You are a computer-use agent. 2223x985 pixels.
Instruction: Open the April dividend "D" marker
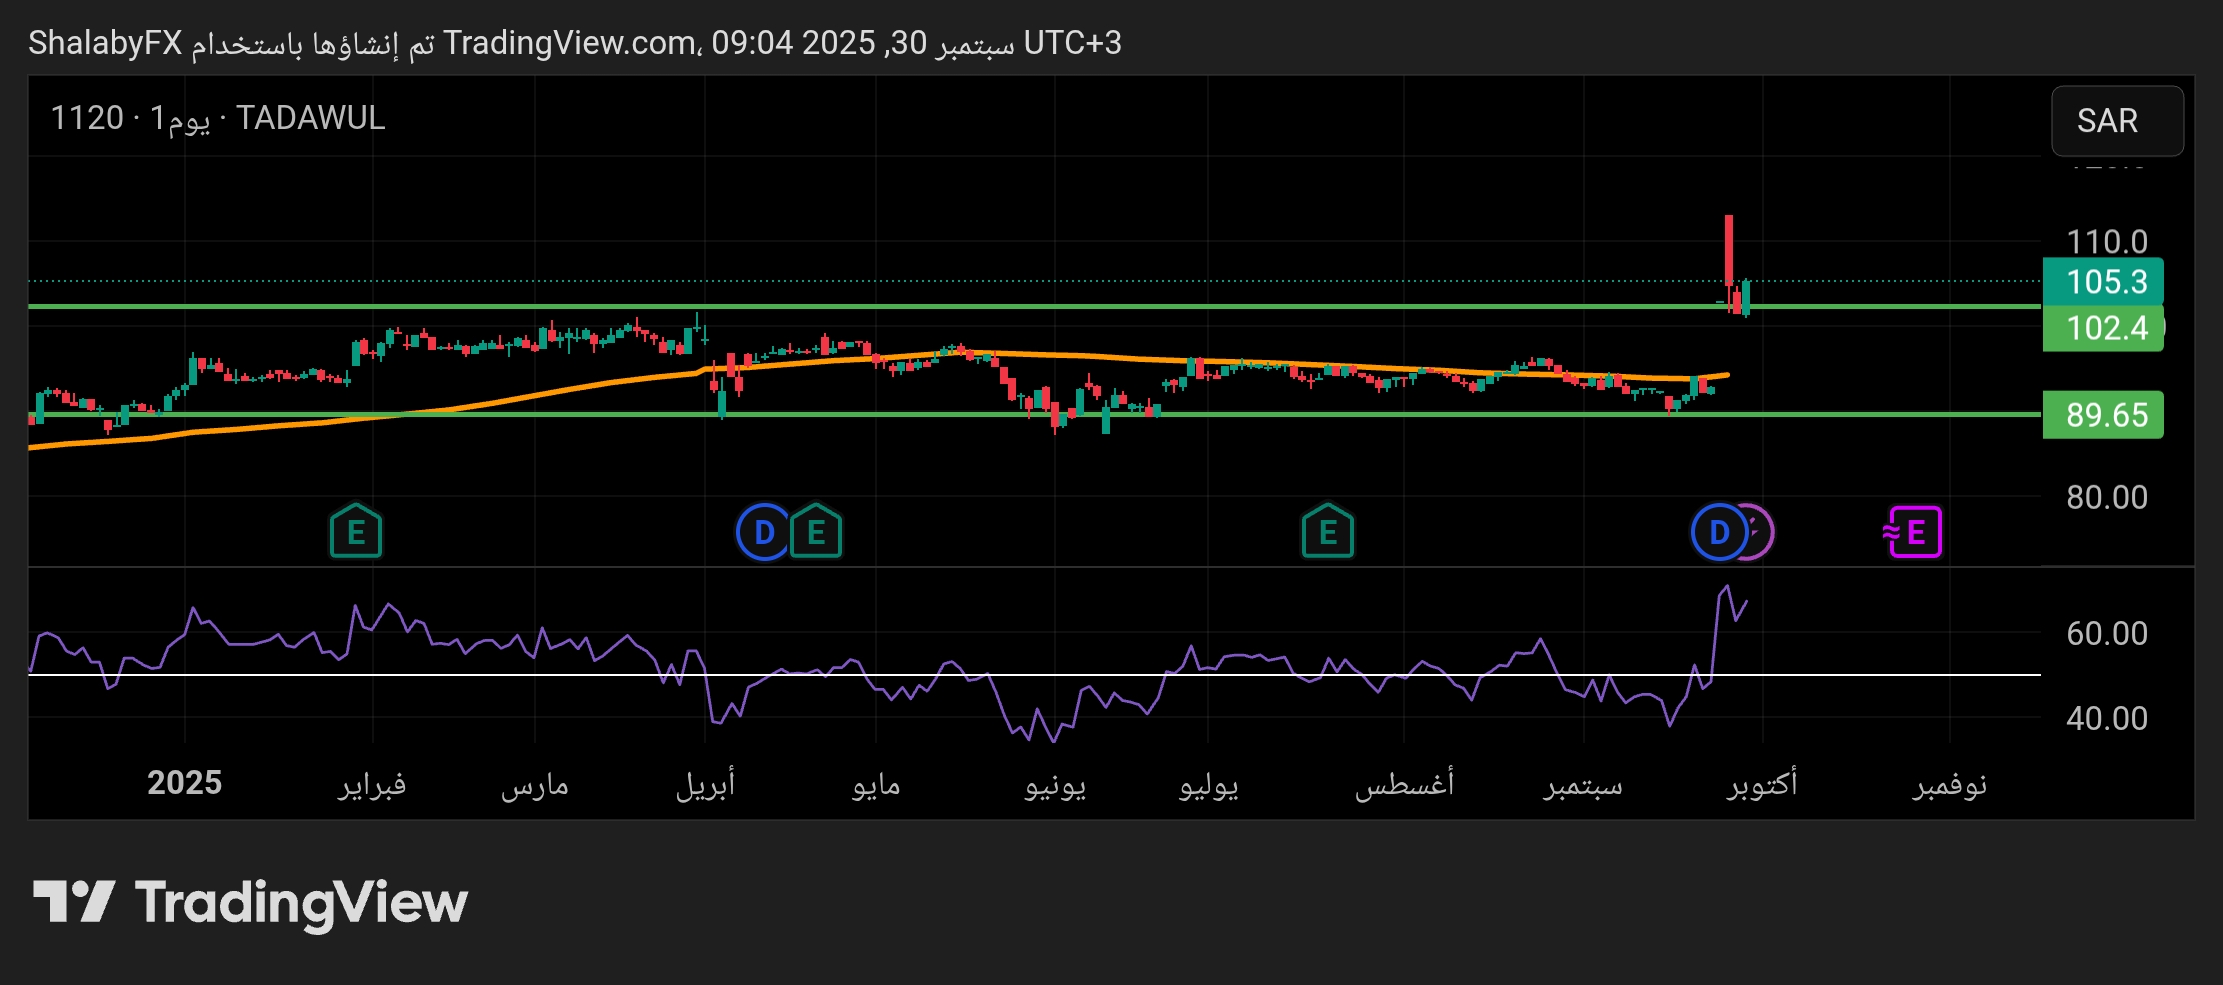764,532
